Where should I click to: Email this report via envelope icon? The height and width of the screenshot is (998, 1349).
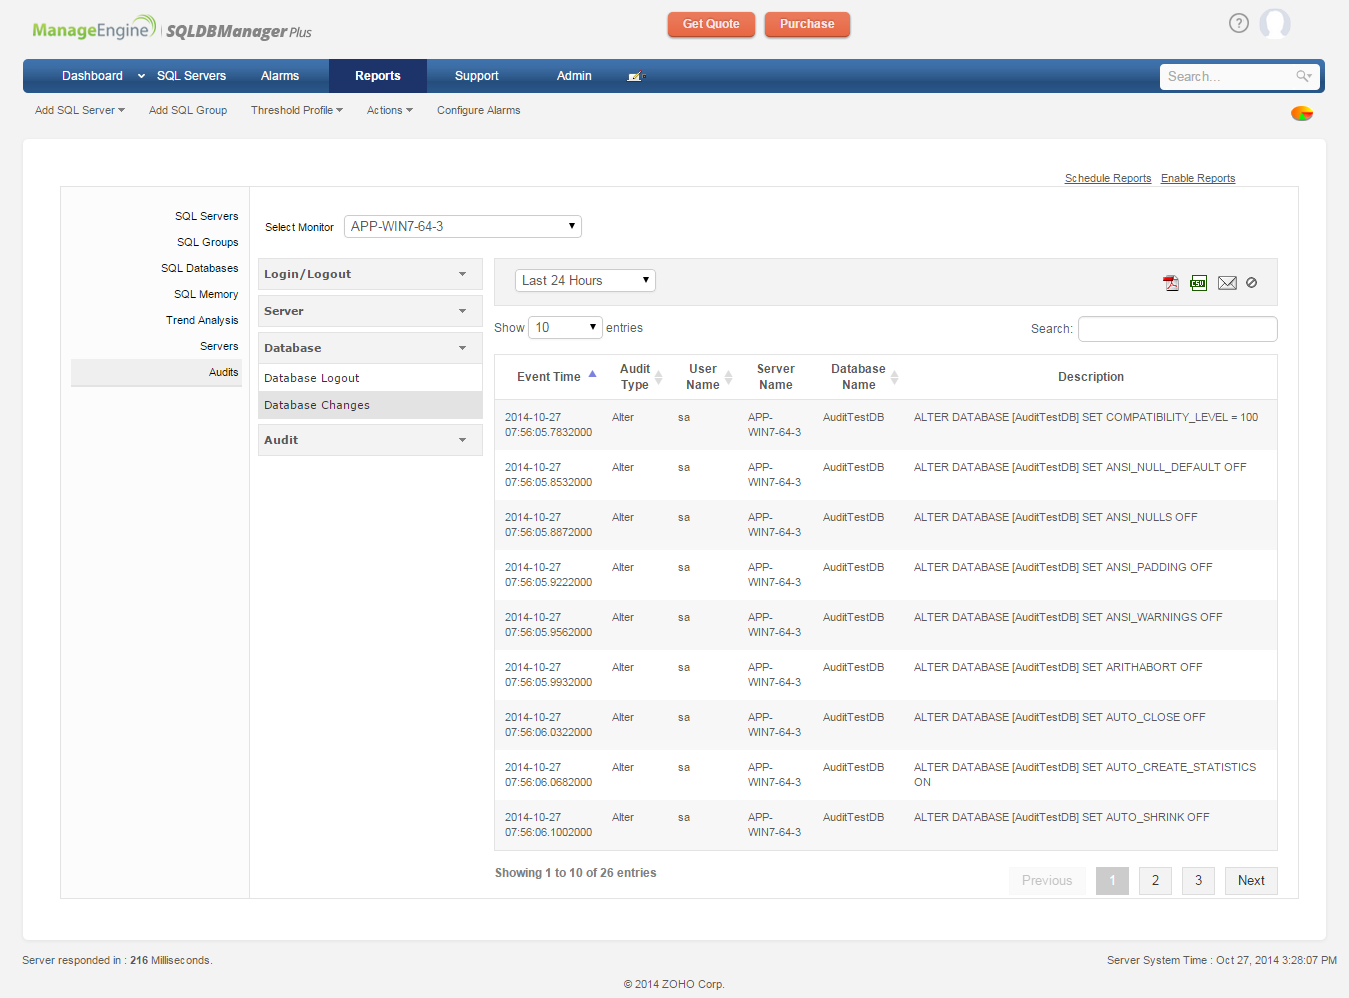(1227, 283)
